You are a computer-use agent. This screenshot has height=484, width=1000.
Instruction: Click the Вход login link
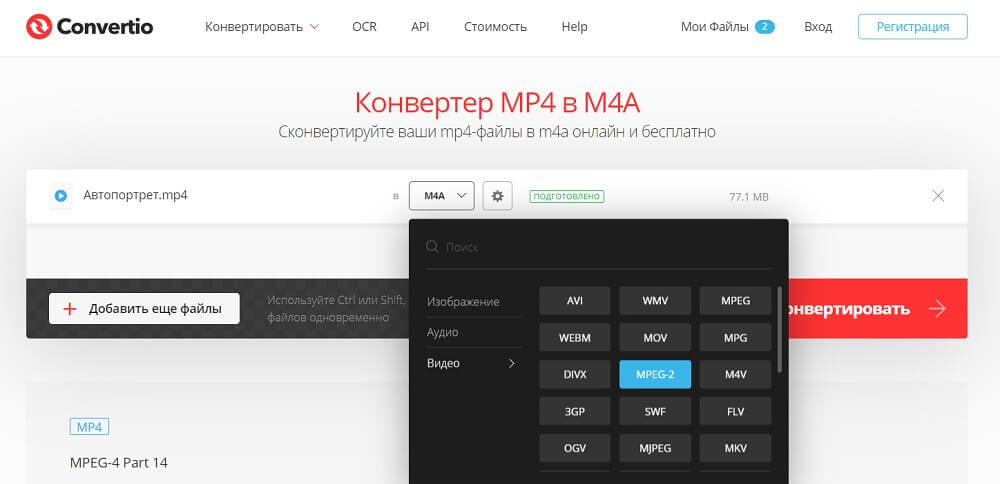818,27
